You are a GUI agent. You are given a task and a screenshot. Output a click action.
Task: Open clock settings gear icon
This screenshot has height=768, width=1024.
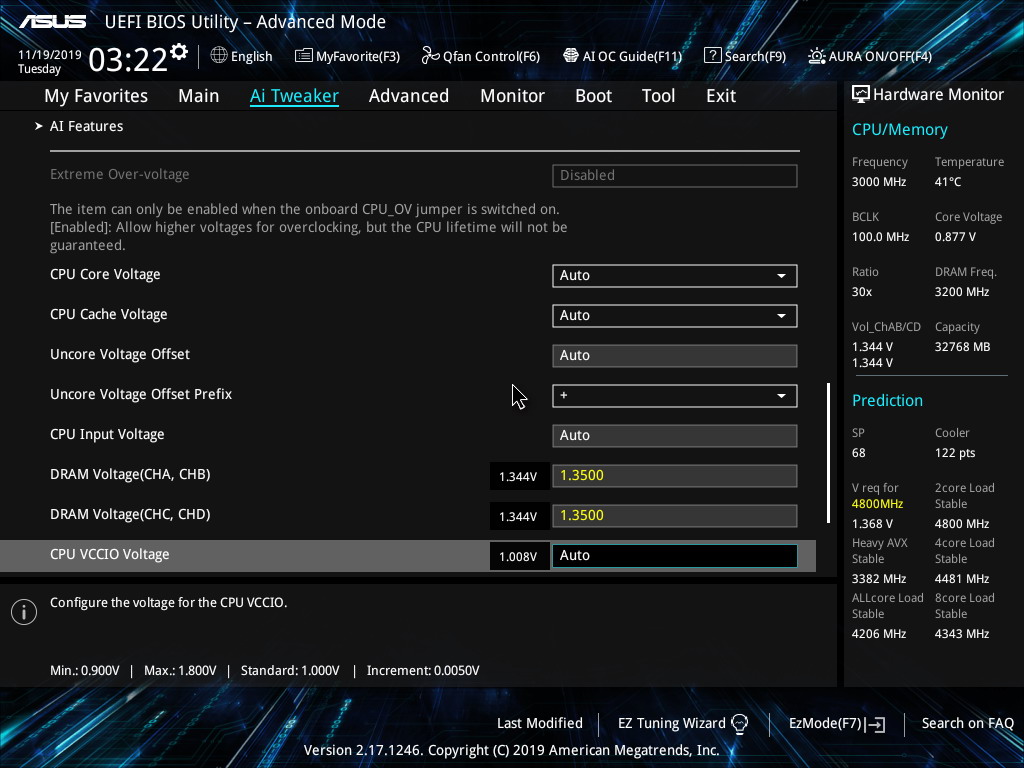click(179, 52)
